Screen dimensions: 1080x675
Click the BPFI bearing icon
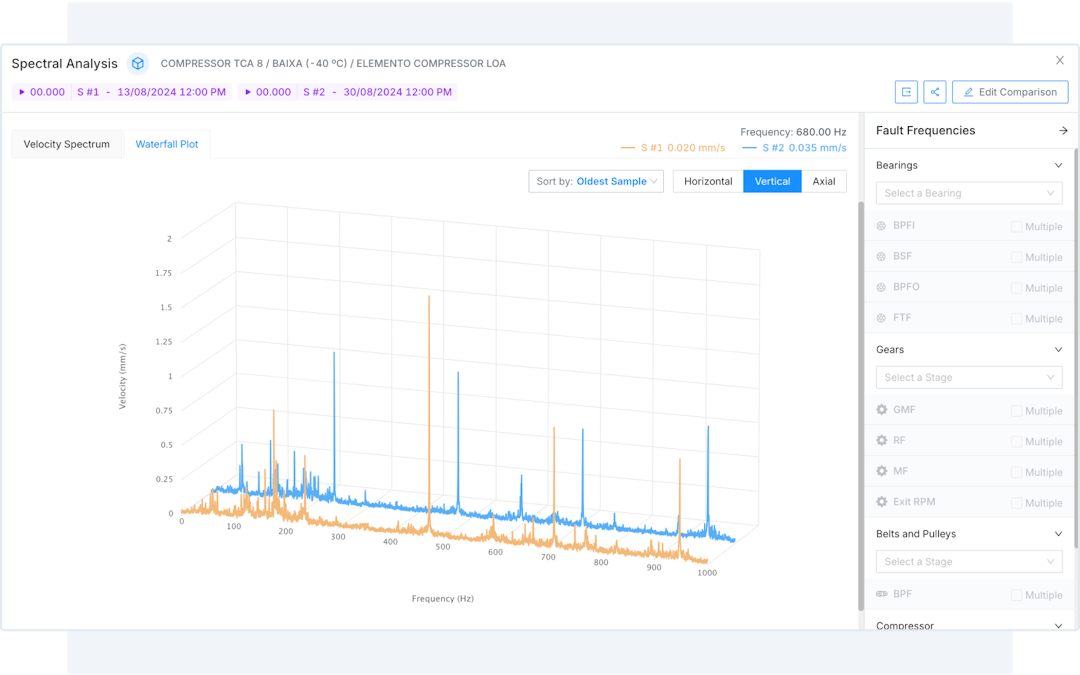coord(881,226)
